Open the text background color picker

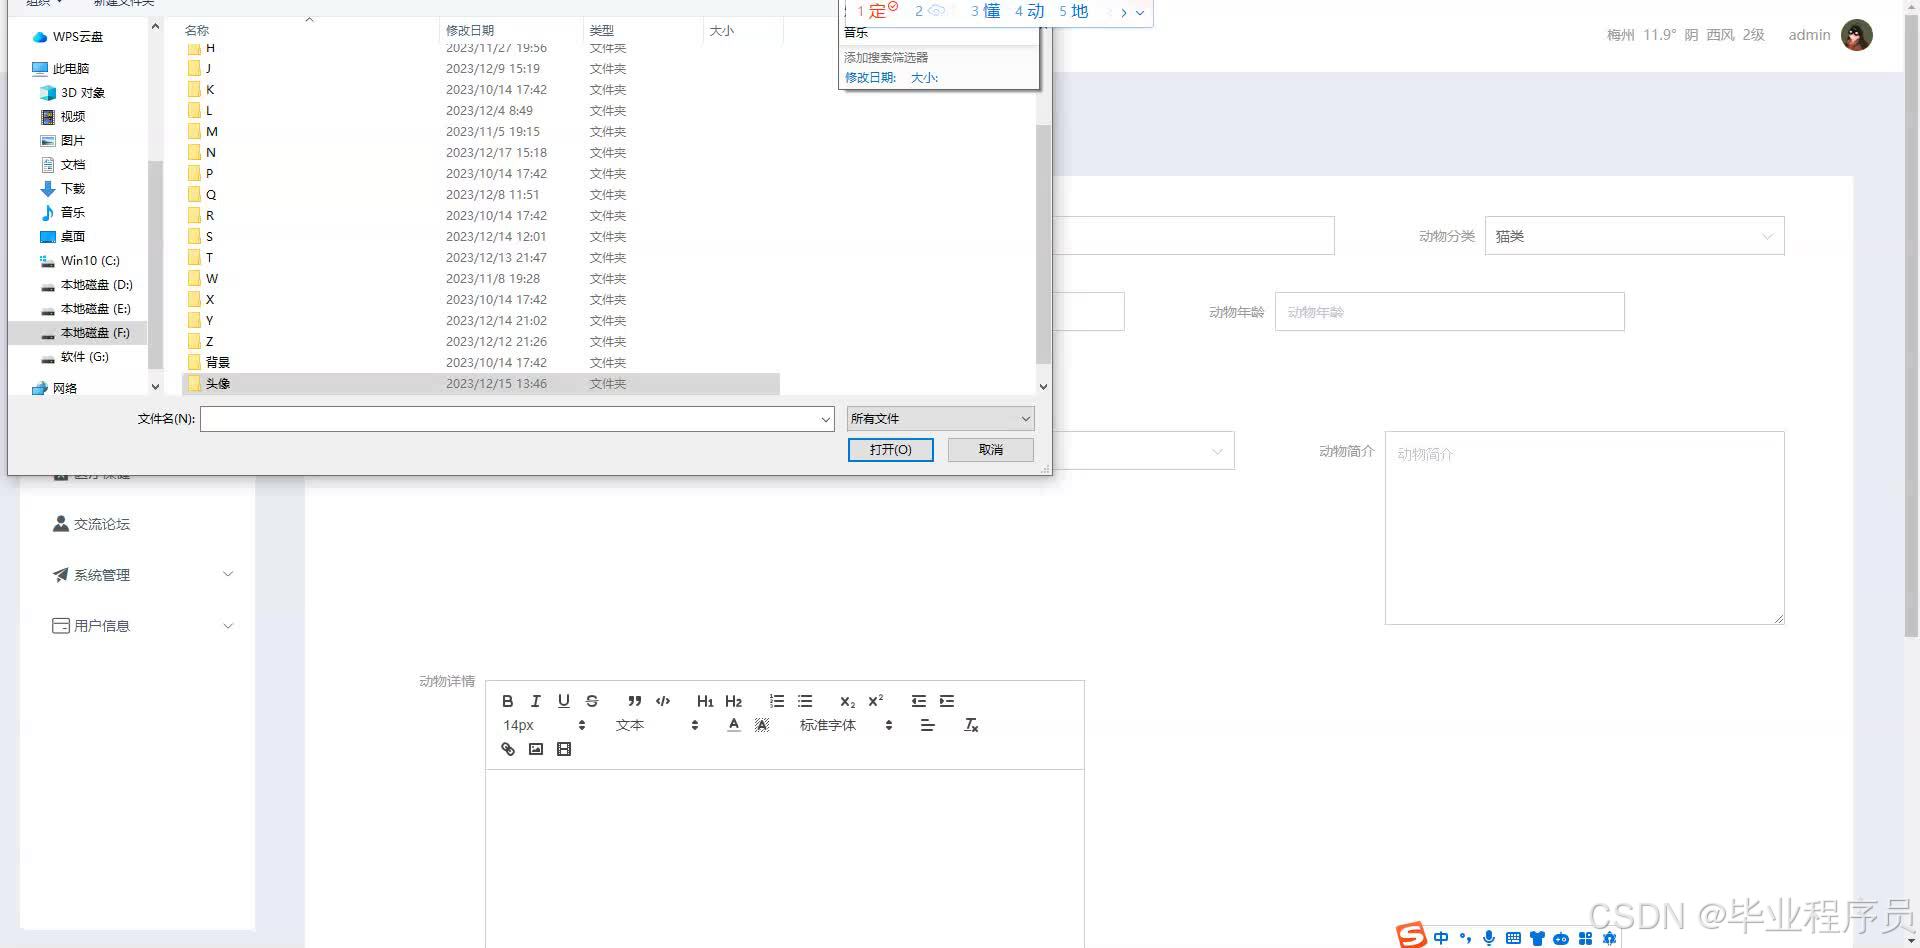[761, 725]
